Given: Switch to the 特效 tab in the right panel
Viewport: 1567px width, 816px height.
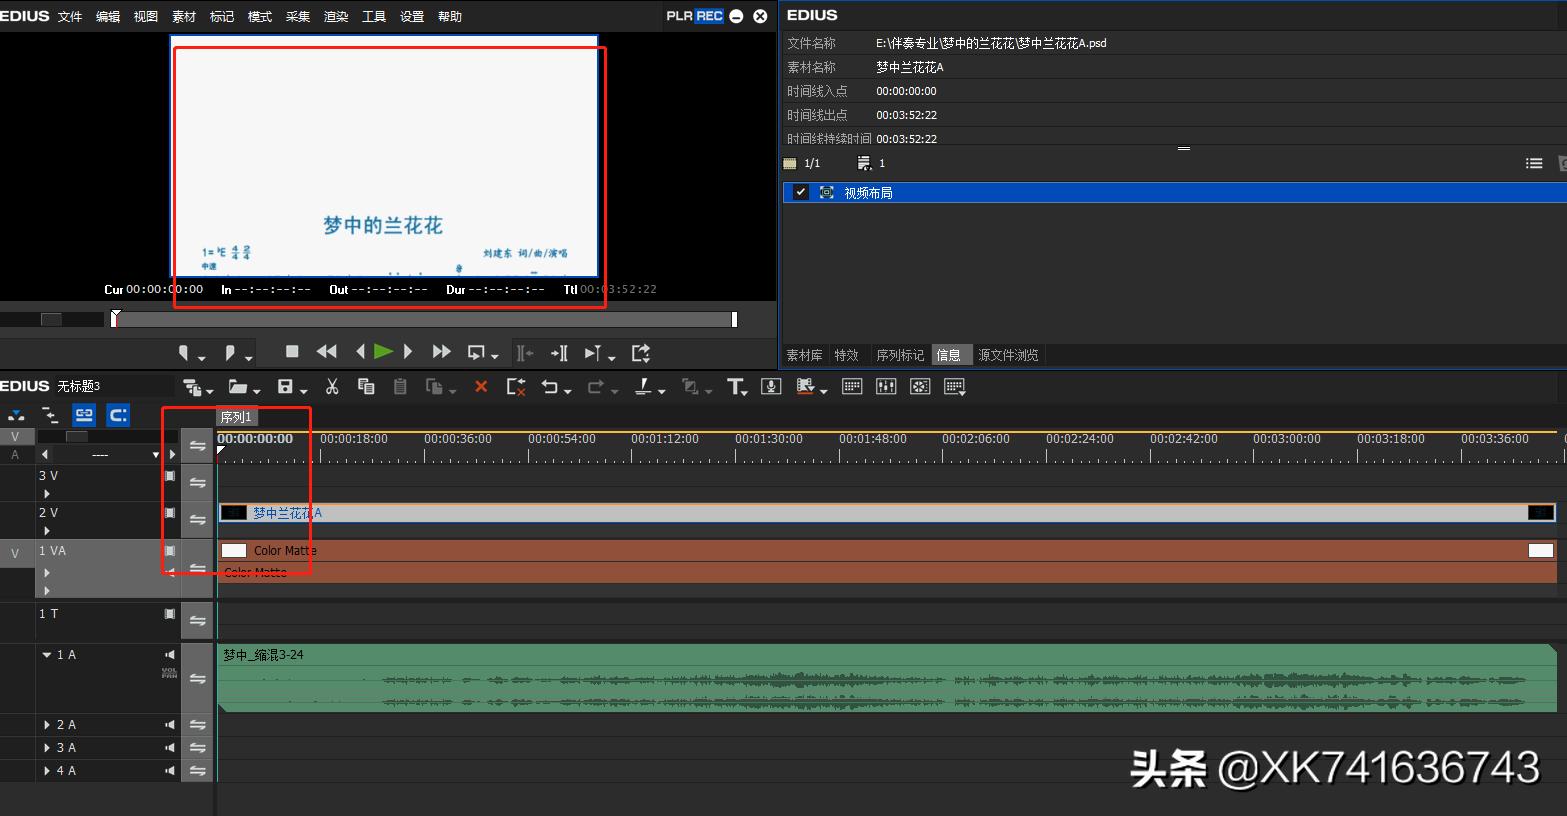Looking at the screenshot, I should point(846,354).
